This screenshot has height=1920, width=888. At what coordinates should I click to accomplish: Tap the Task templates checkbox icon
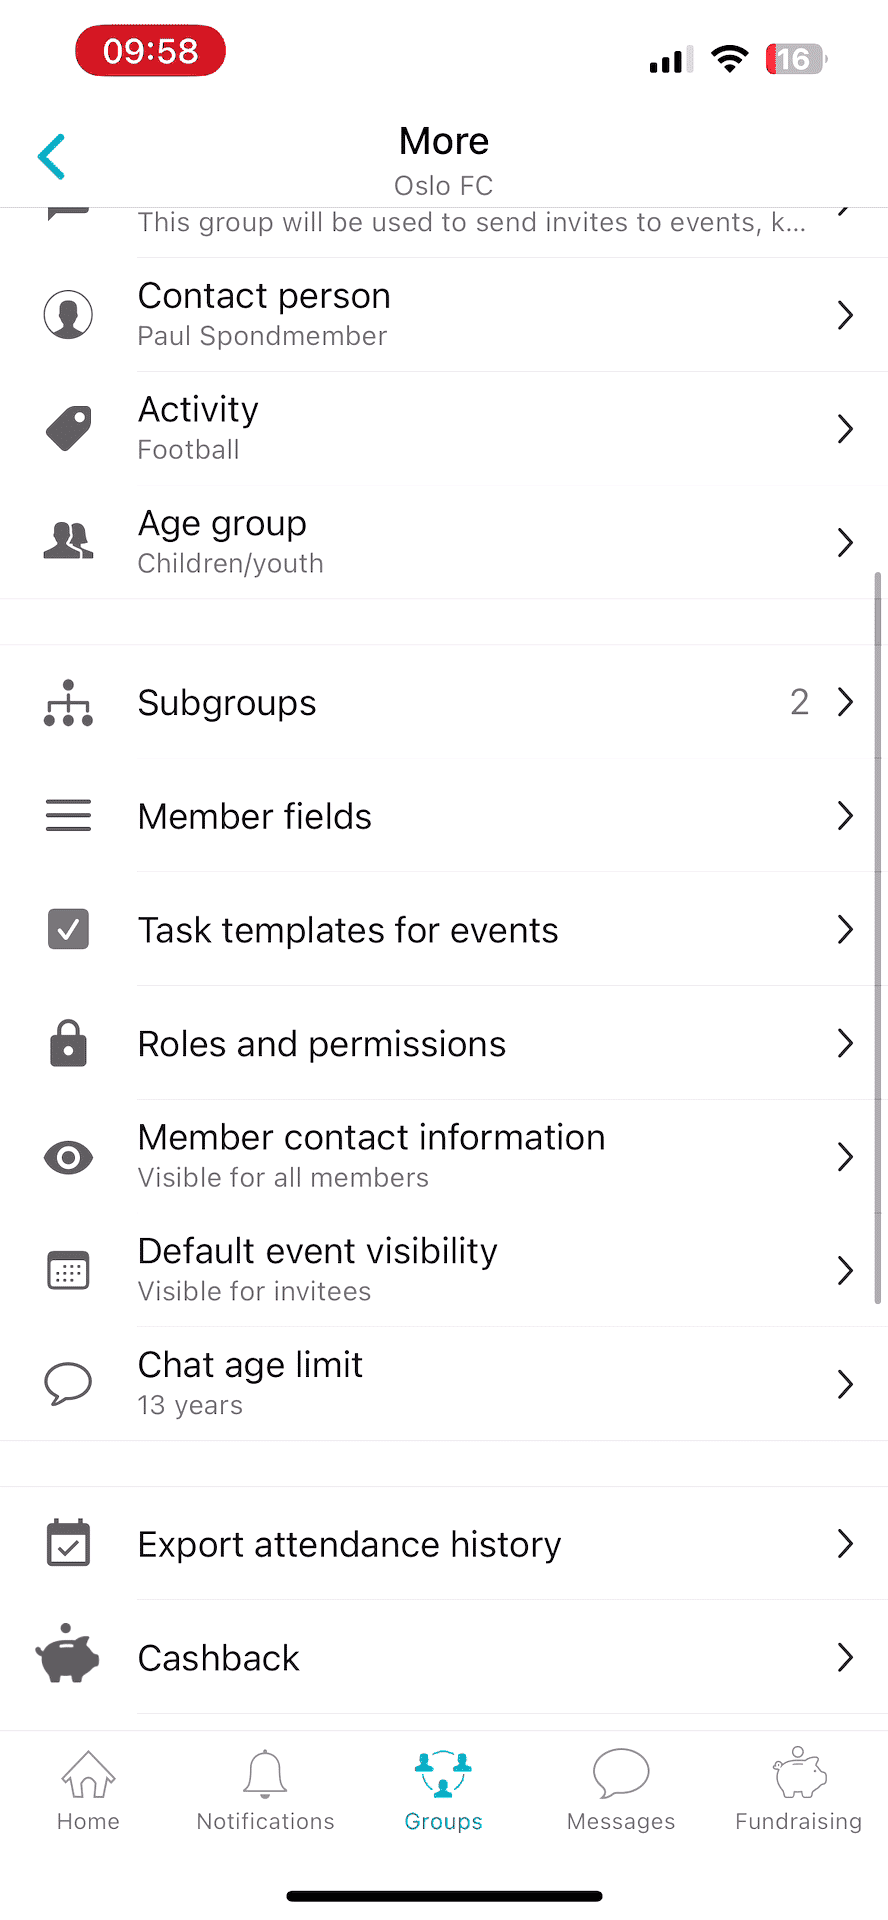pos(68,930)
